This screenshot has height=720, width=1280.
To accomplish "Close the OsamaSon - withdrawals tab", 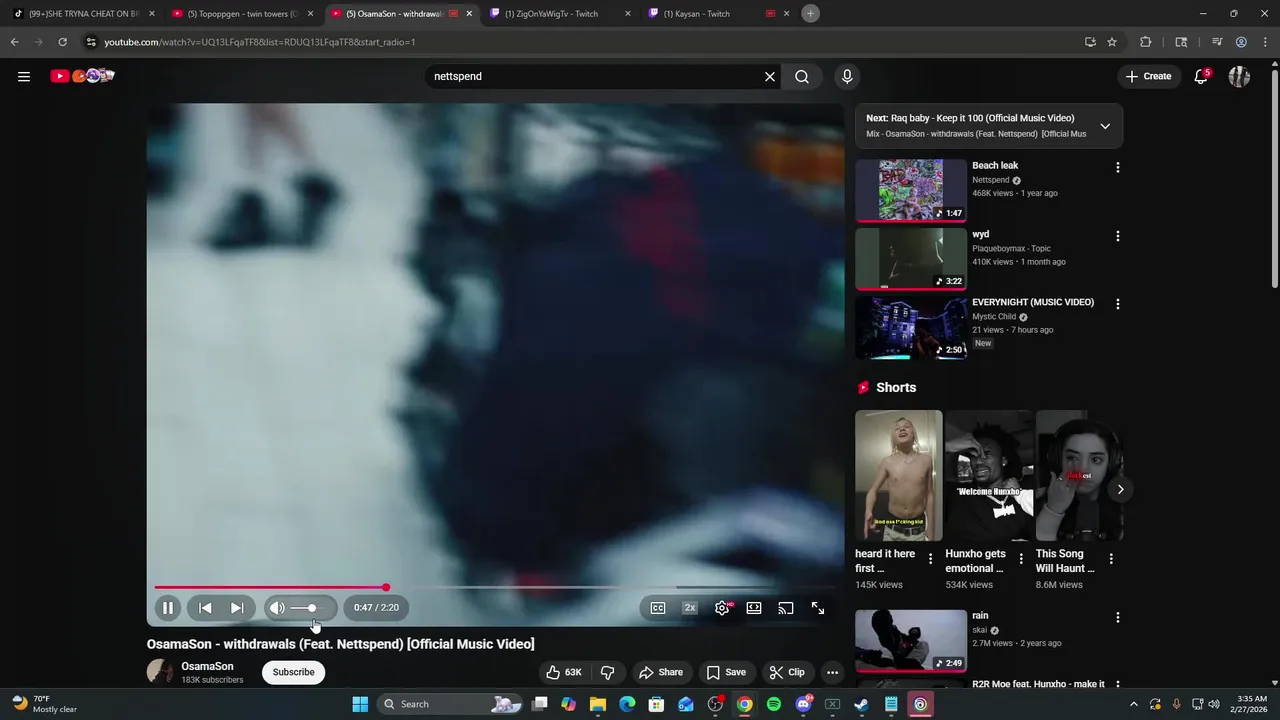I will [x=469, y=14].
